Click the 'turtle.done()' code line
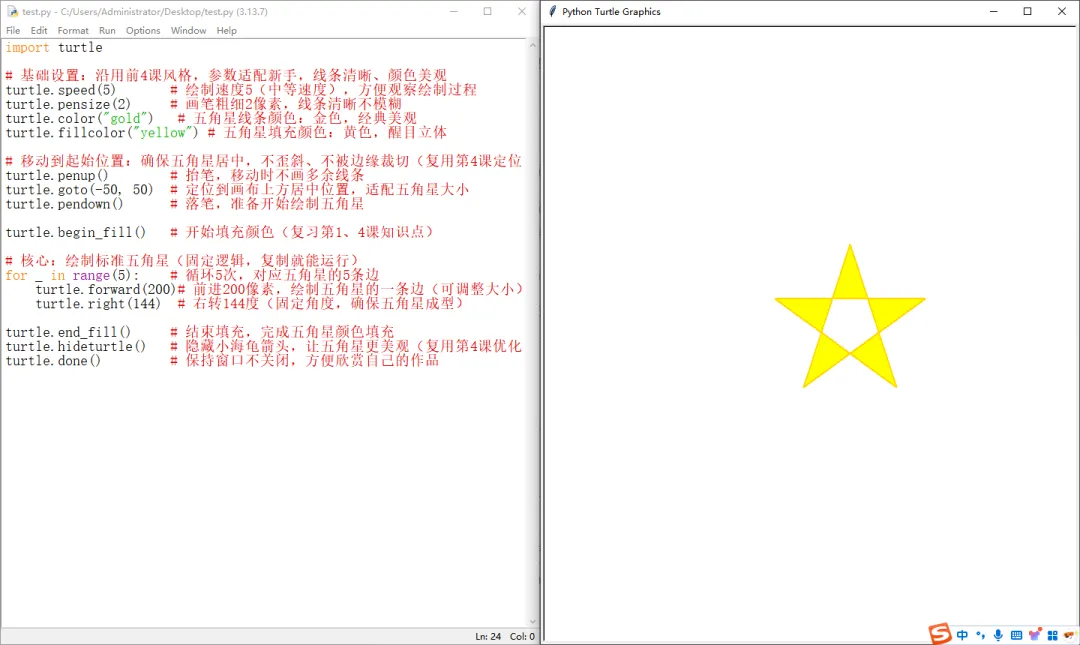The width and height of the screenshot is (1080, 645). point(53,361)
